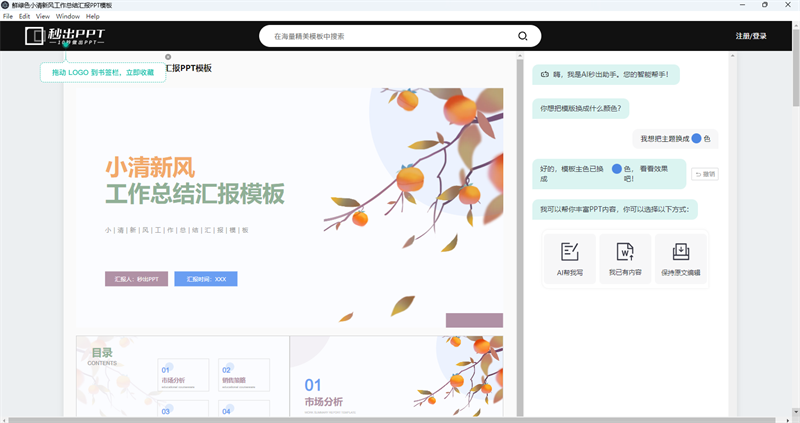Open the Edit menu
This screenshot has width=800, height=423.
tap(24, 17)
